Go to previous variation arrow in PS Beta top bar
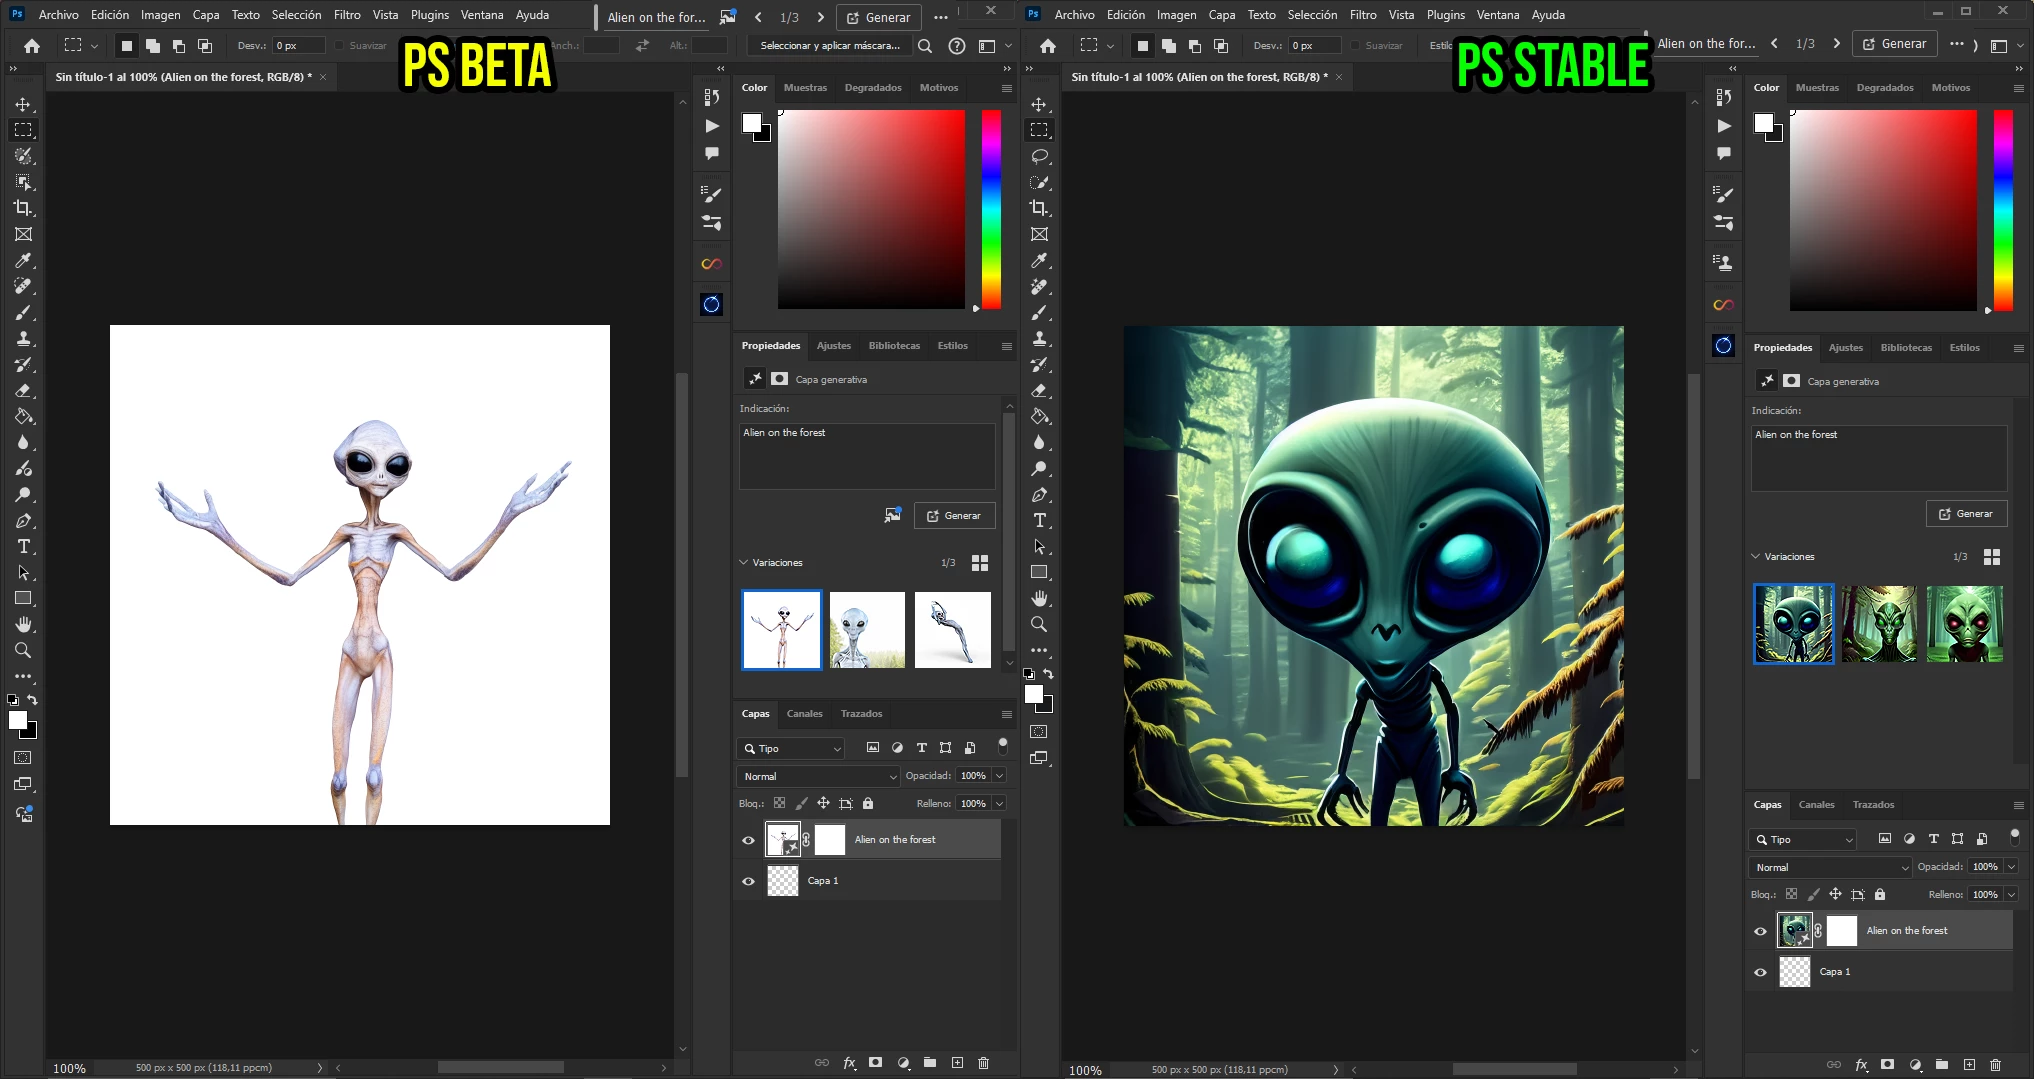 pyautogui.click(x=758, y=17)
